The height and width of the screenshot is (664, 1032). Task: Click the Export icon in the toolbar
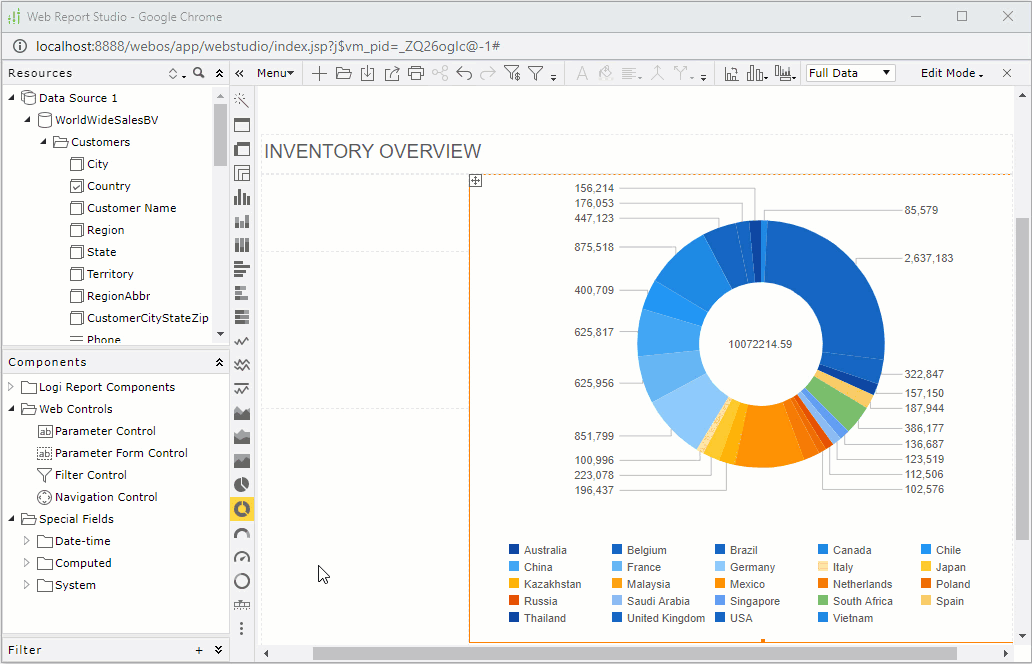pos(392,73)
